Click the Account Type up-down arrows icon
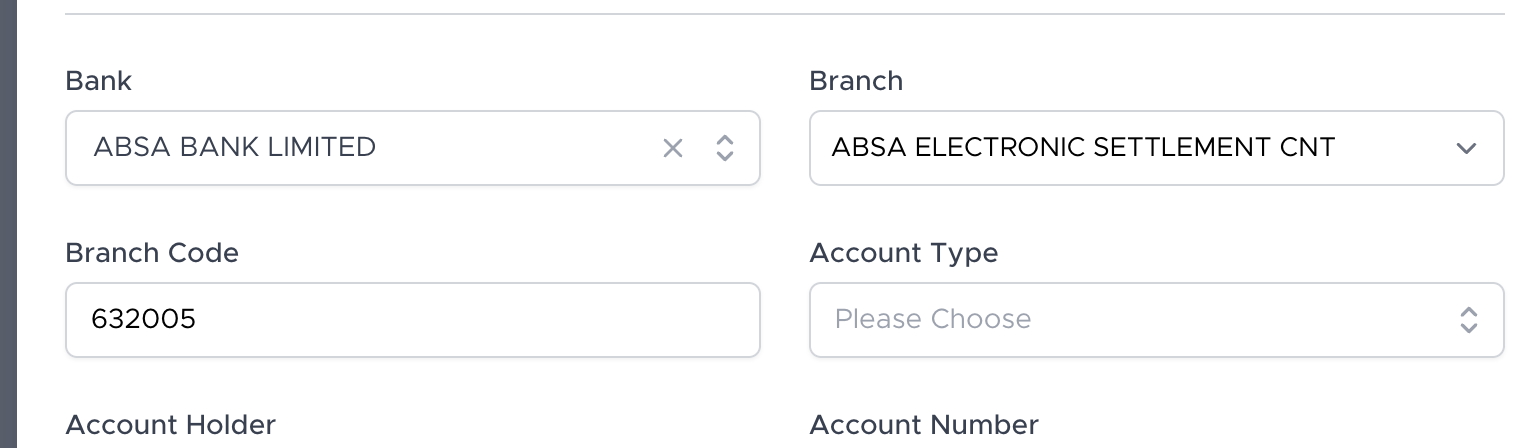Image resolution: width=1524 pixels, height=448 pixels. click(1468, 320)
